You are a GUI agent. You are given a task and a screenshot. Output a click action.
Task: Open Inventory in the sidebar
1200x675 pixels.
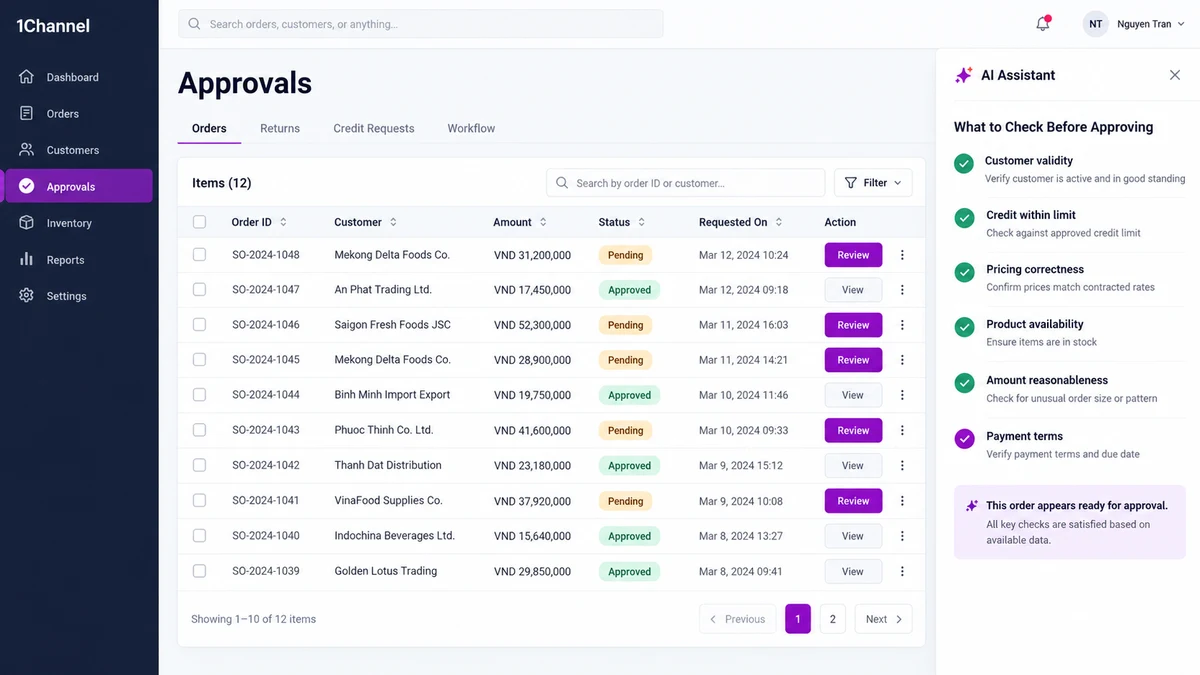(79, 223)
